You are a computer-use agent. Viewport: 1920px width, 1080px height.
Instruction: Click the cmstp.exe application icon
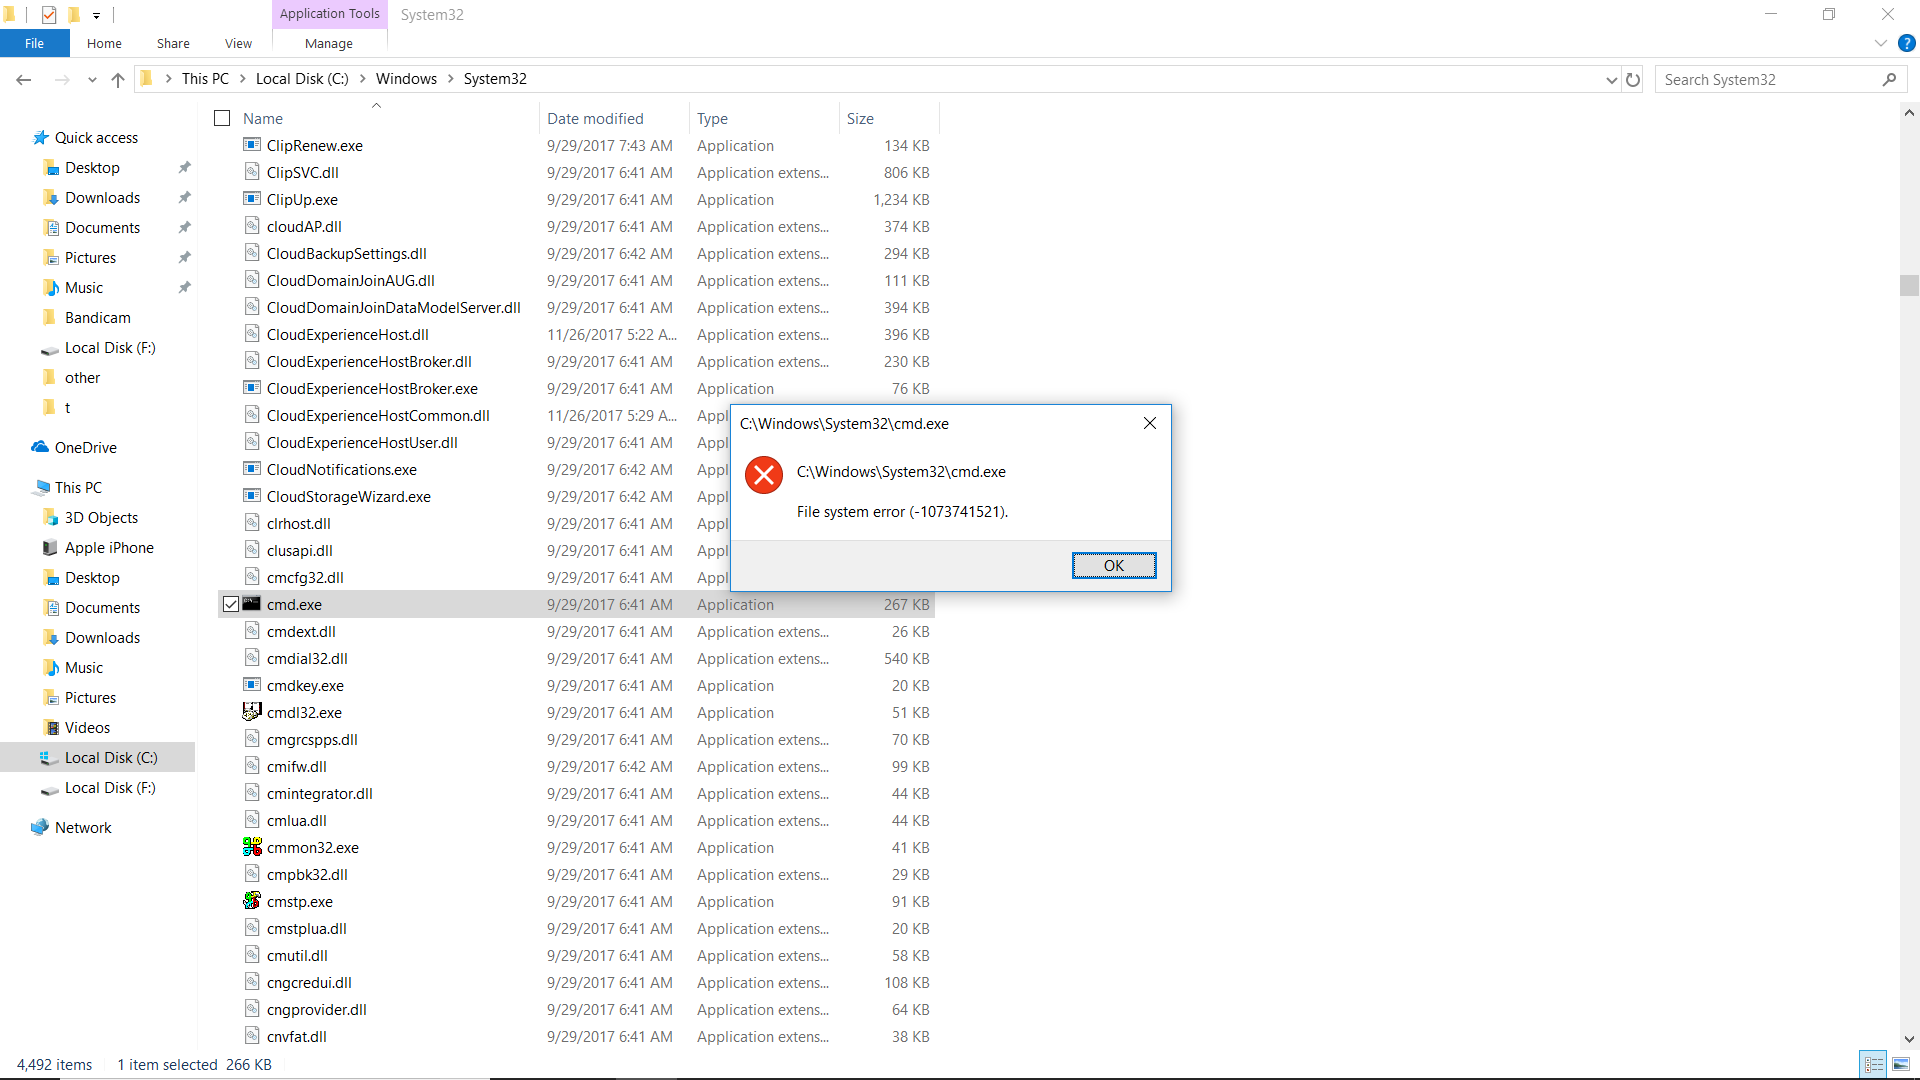click(252, 901)
